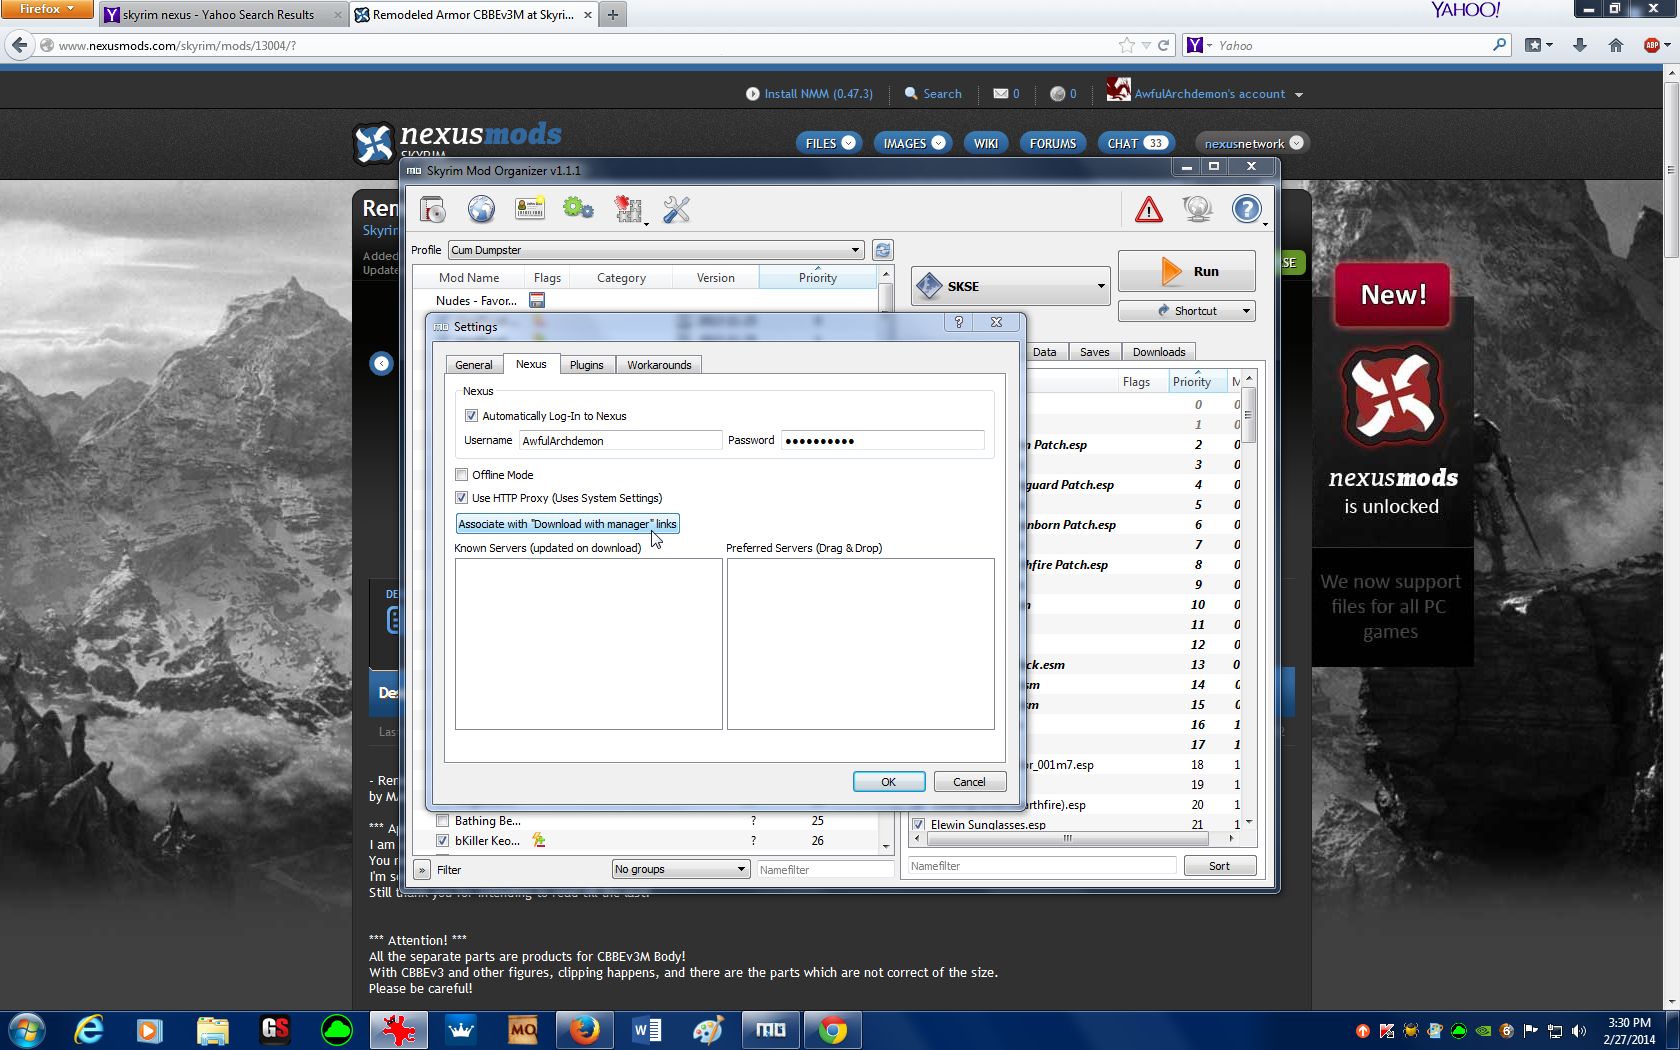Click the previous image arrow on the Nexus page
The height and width of the screenshot is (1050, 1680).
[381, 363]
